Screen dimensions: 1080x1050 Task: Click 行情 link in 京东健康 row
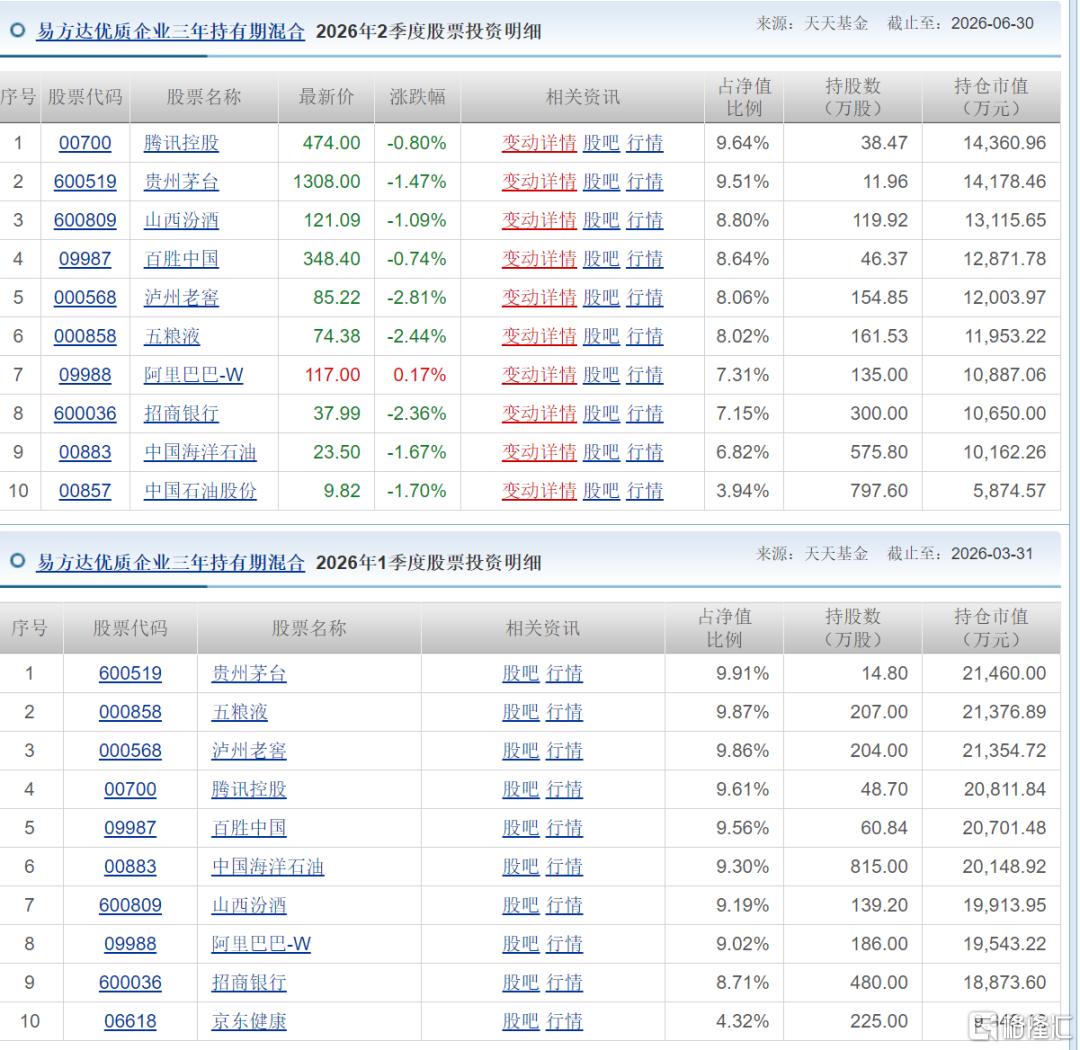(x=564, y=1020)
